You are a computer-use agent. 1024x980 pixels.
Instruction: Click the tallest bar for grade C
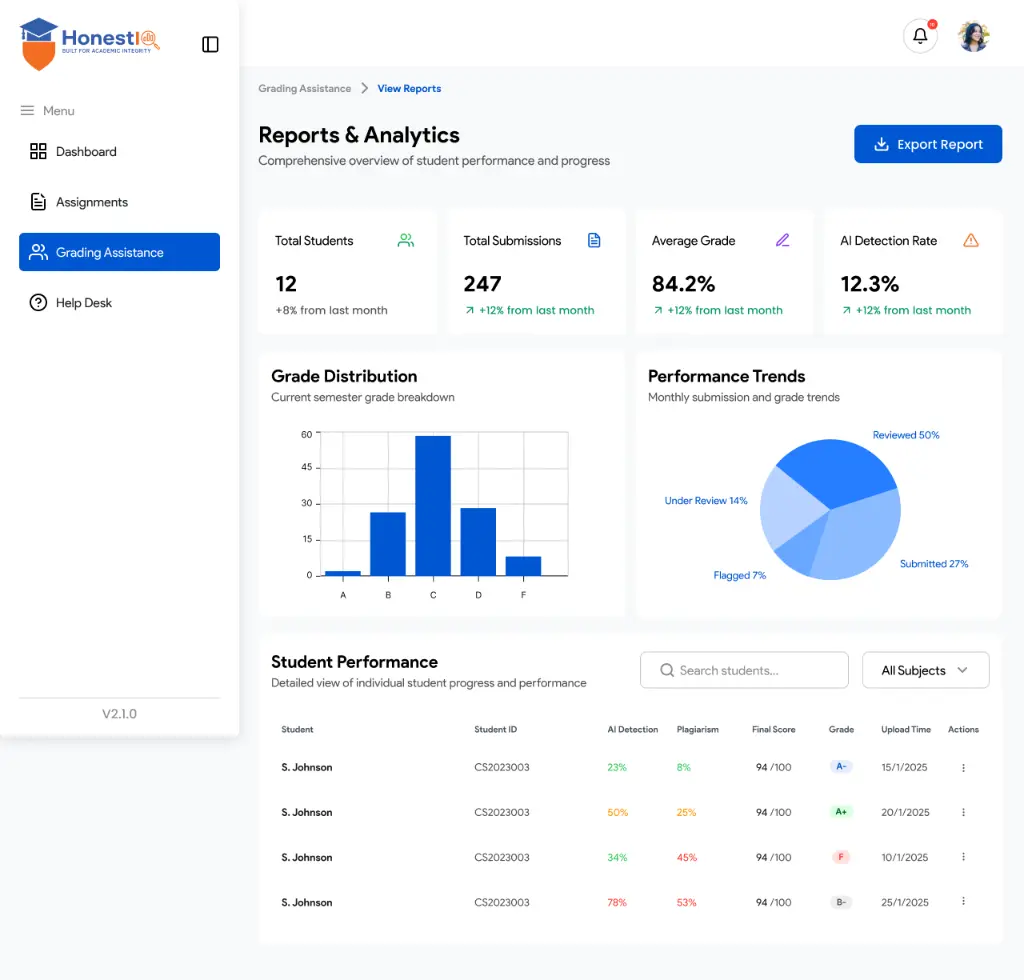point(433,505)
